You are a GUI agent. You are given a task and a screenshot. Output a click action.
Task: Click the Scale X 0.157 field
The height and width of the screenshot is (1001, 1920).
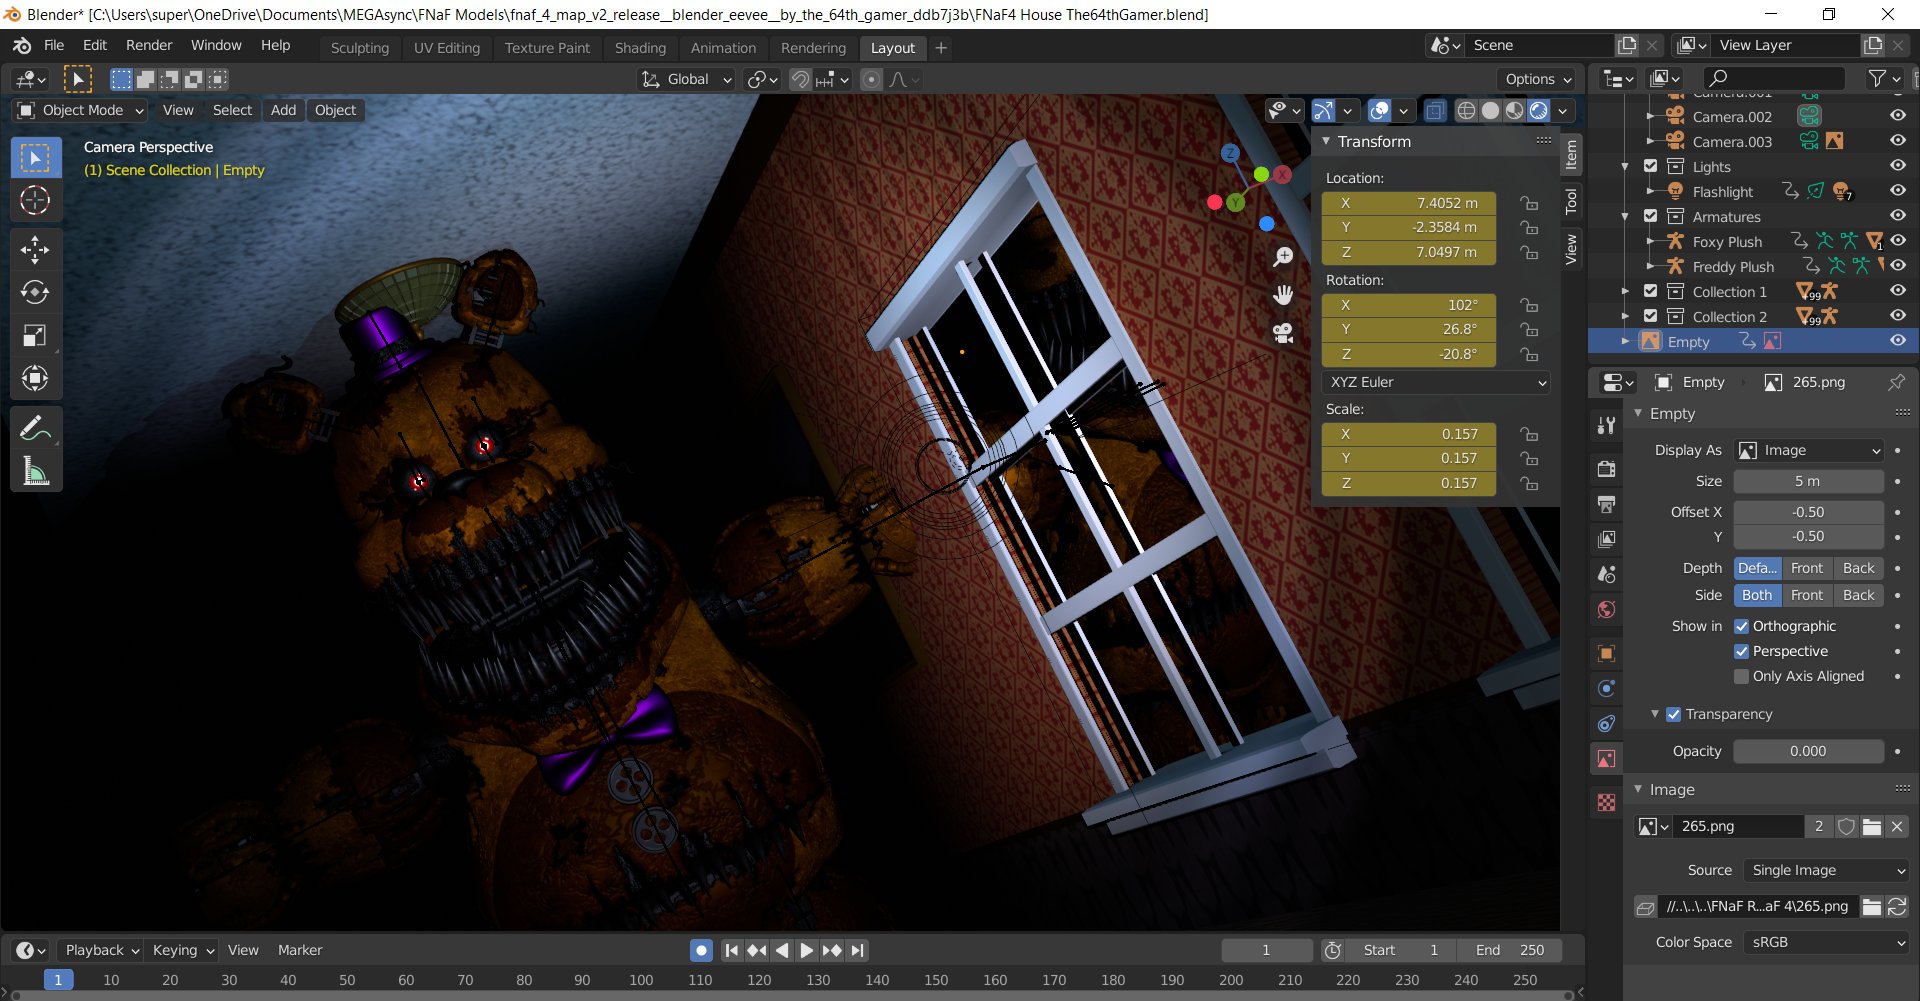point(1408,434)
